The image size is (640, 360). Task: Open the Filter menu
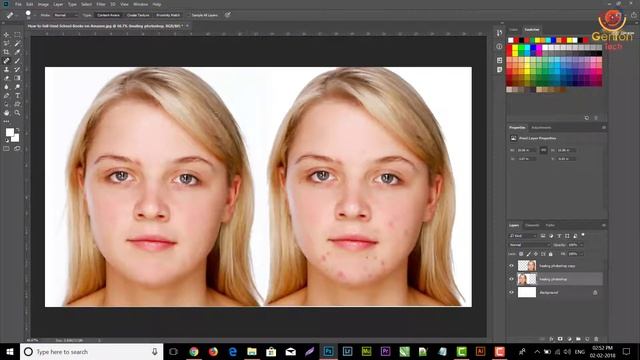(101, 4)
